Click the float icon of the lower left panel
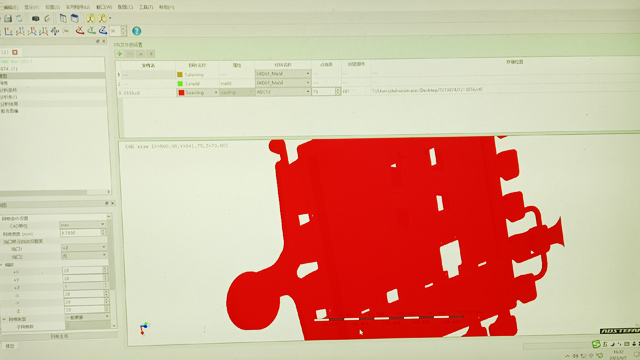The image size is (640, 360). point(107,203)
